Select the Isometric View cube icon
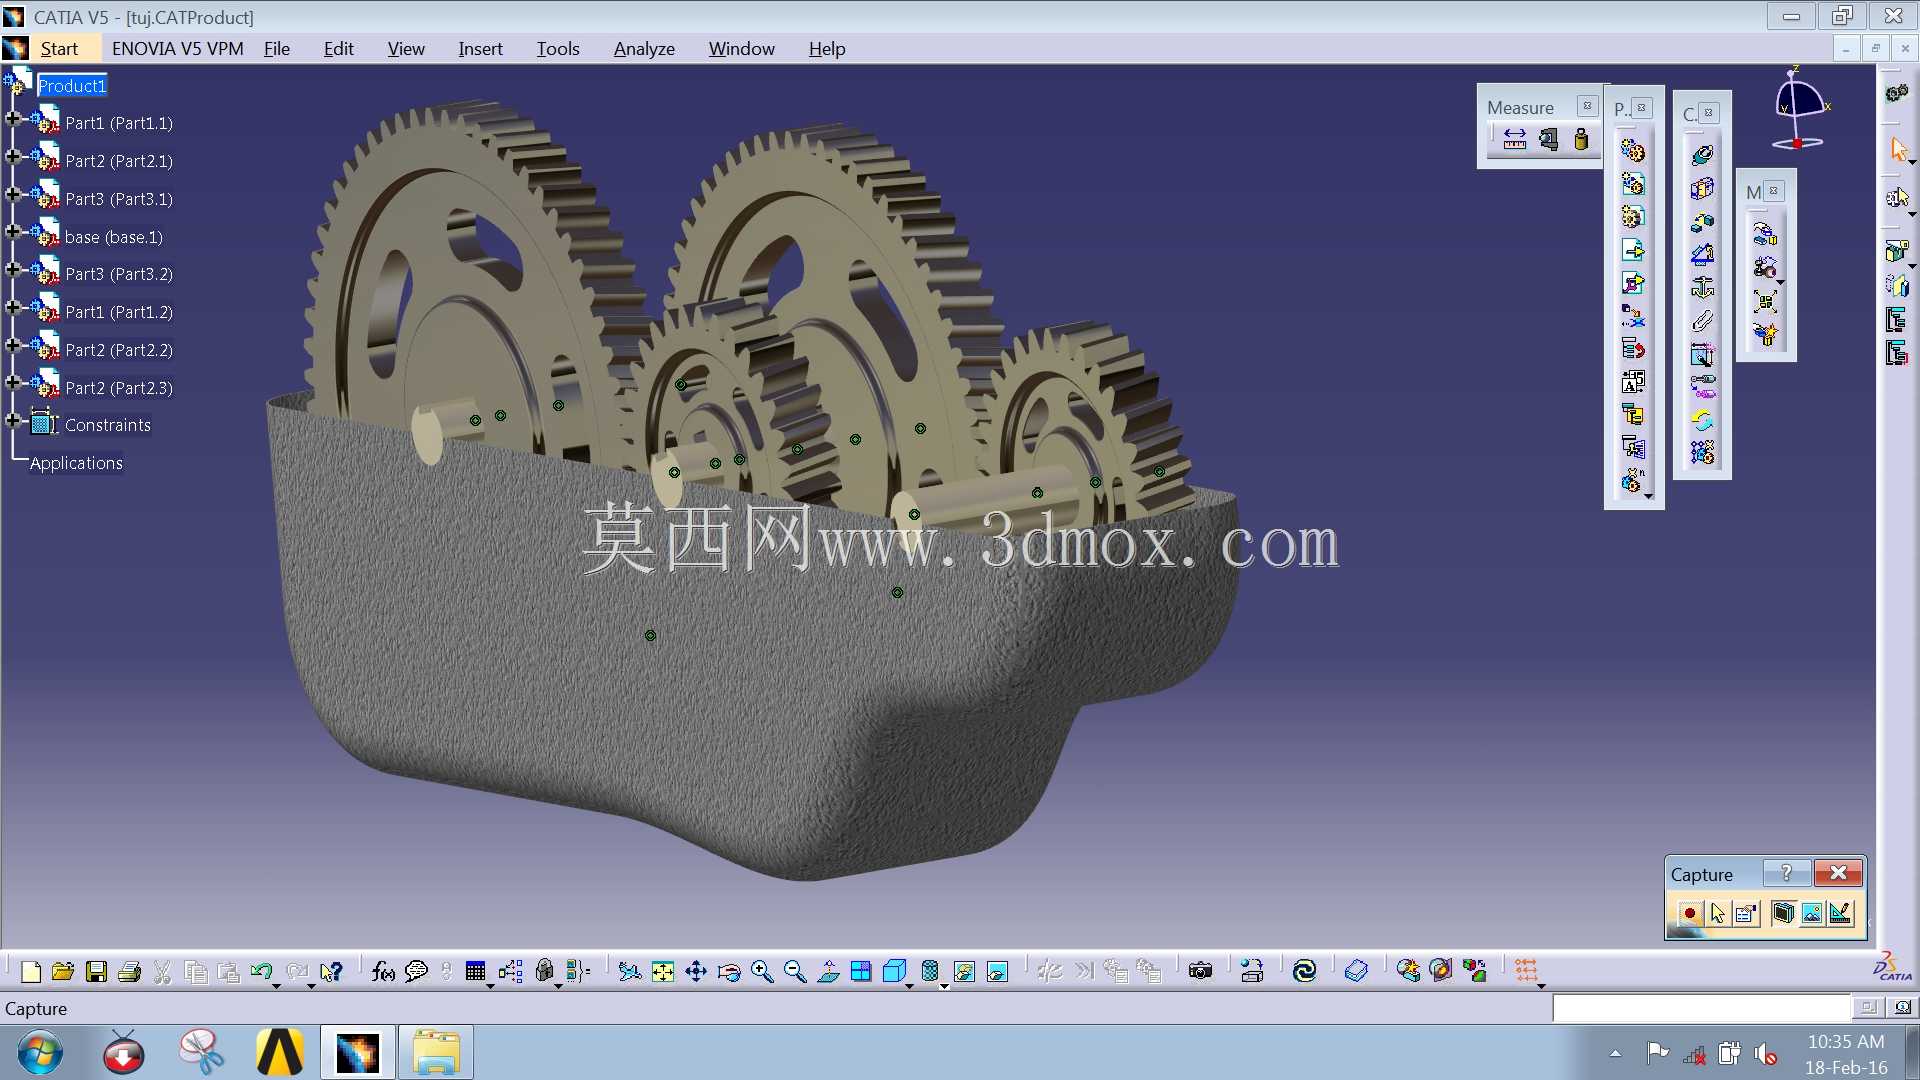The height and width of the screenshot is (1080, 1920). tap(894, 971)
